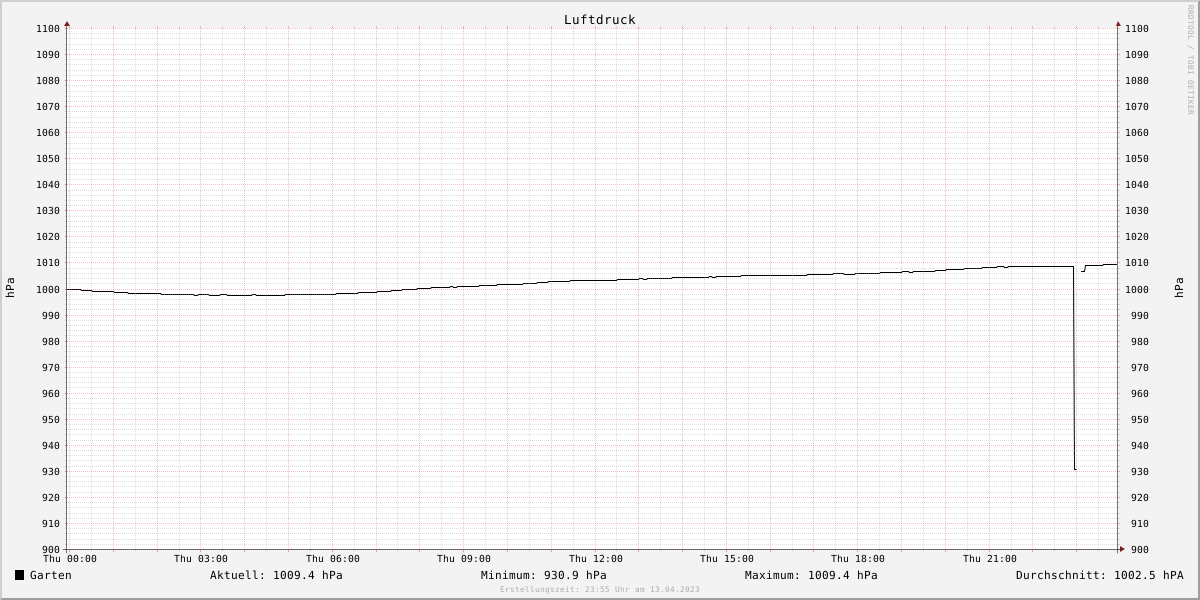Image resolution: width=1200 pixels, height=600 pixels.
Task: Select the "Garten" legend label
Action: tap(51, 575)
